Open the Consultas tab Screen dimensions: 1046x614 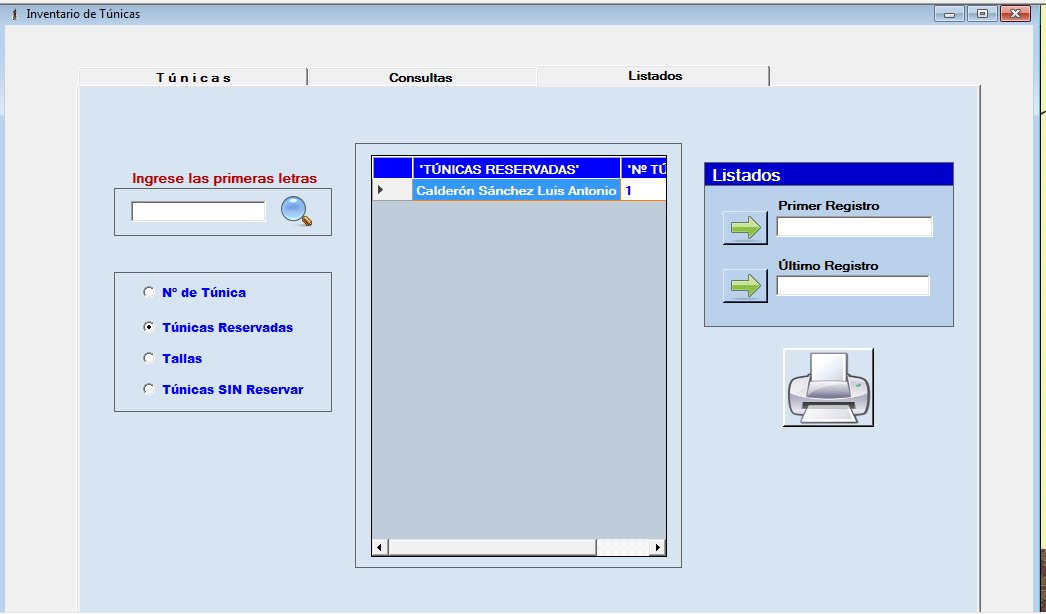point(420,77)
